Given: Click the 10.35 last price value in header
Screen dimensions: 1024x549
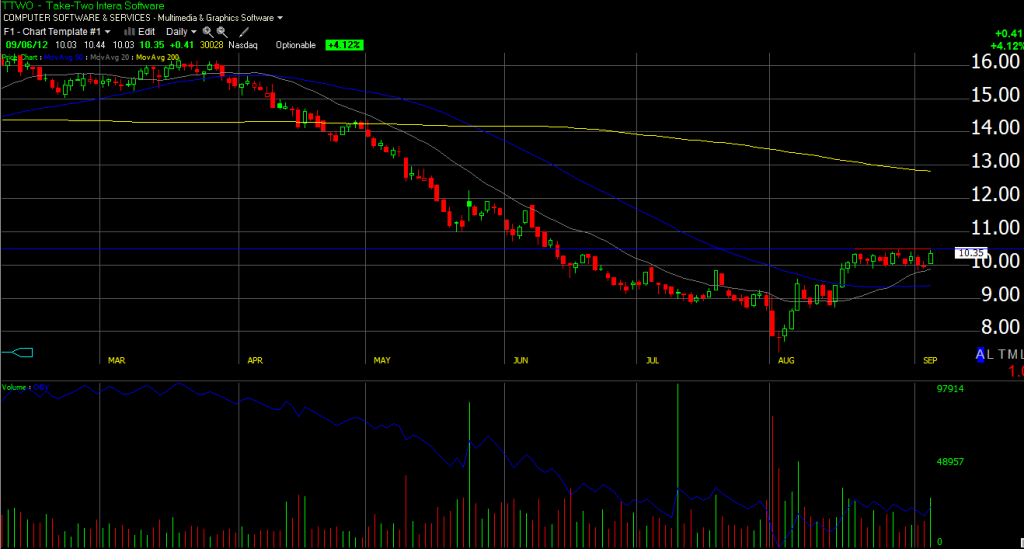Looking at the screenshot, I should (152, 45).
